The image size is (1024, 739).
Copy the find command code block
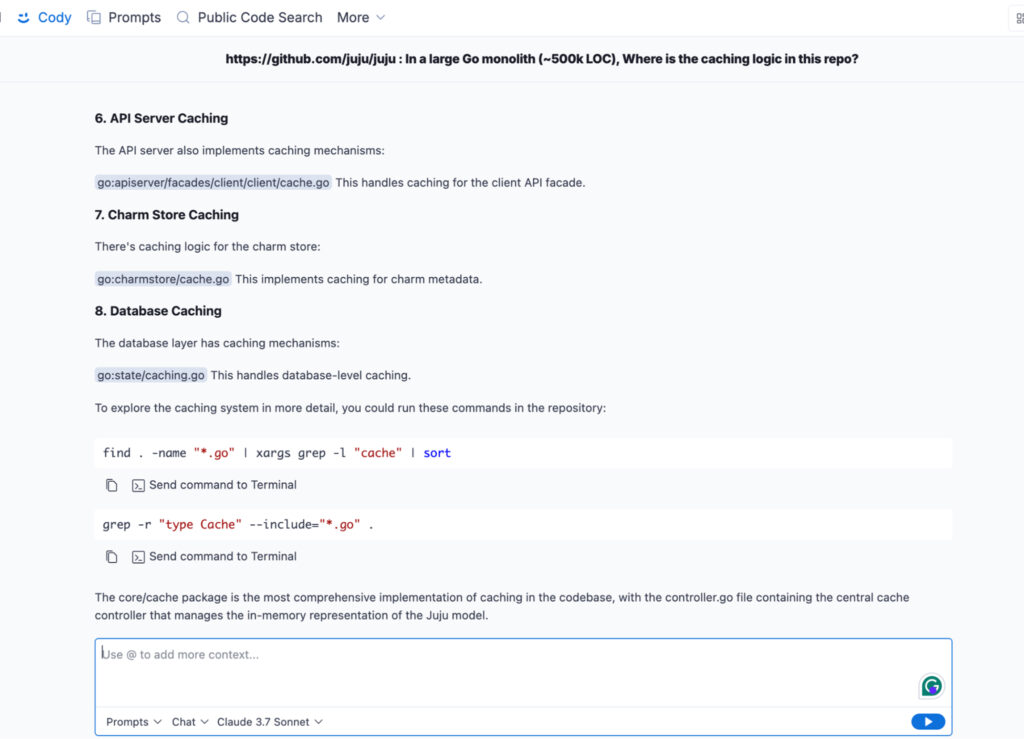(x=112, y=485)
